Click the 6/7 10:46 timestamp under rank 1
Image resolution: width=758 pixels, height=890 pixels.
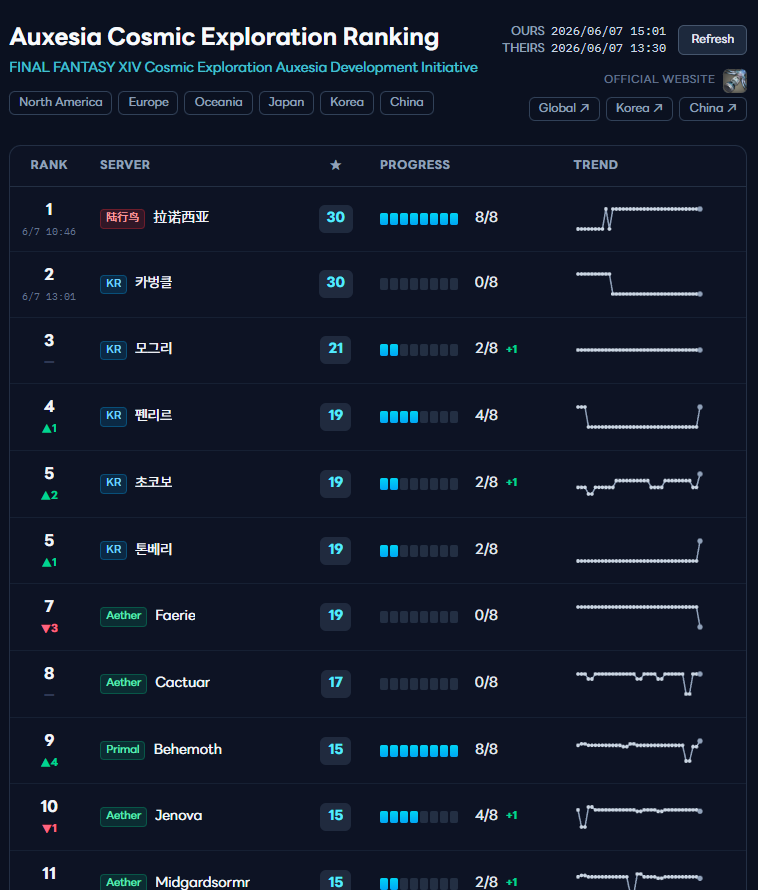(49, 232)
